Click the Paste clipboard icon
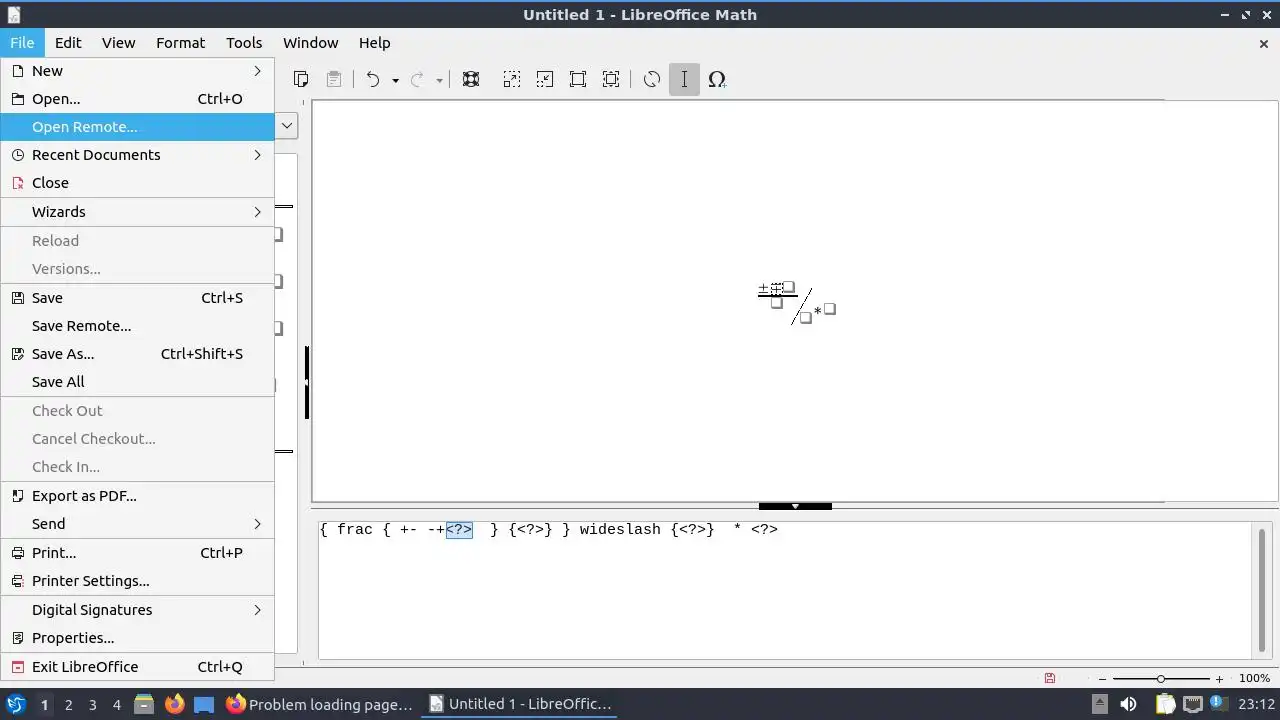This screenshot has width=1280, height=720. 334,79
